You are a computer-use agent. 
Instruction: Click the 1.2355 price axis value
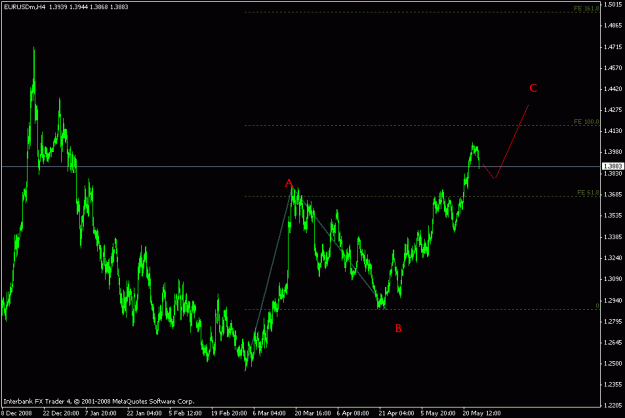click(613, 385)
